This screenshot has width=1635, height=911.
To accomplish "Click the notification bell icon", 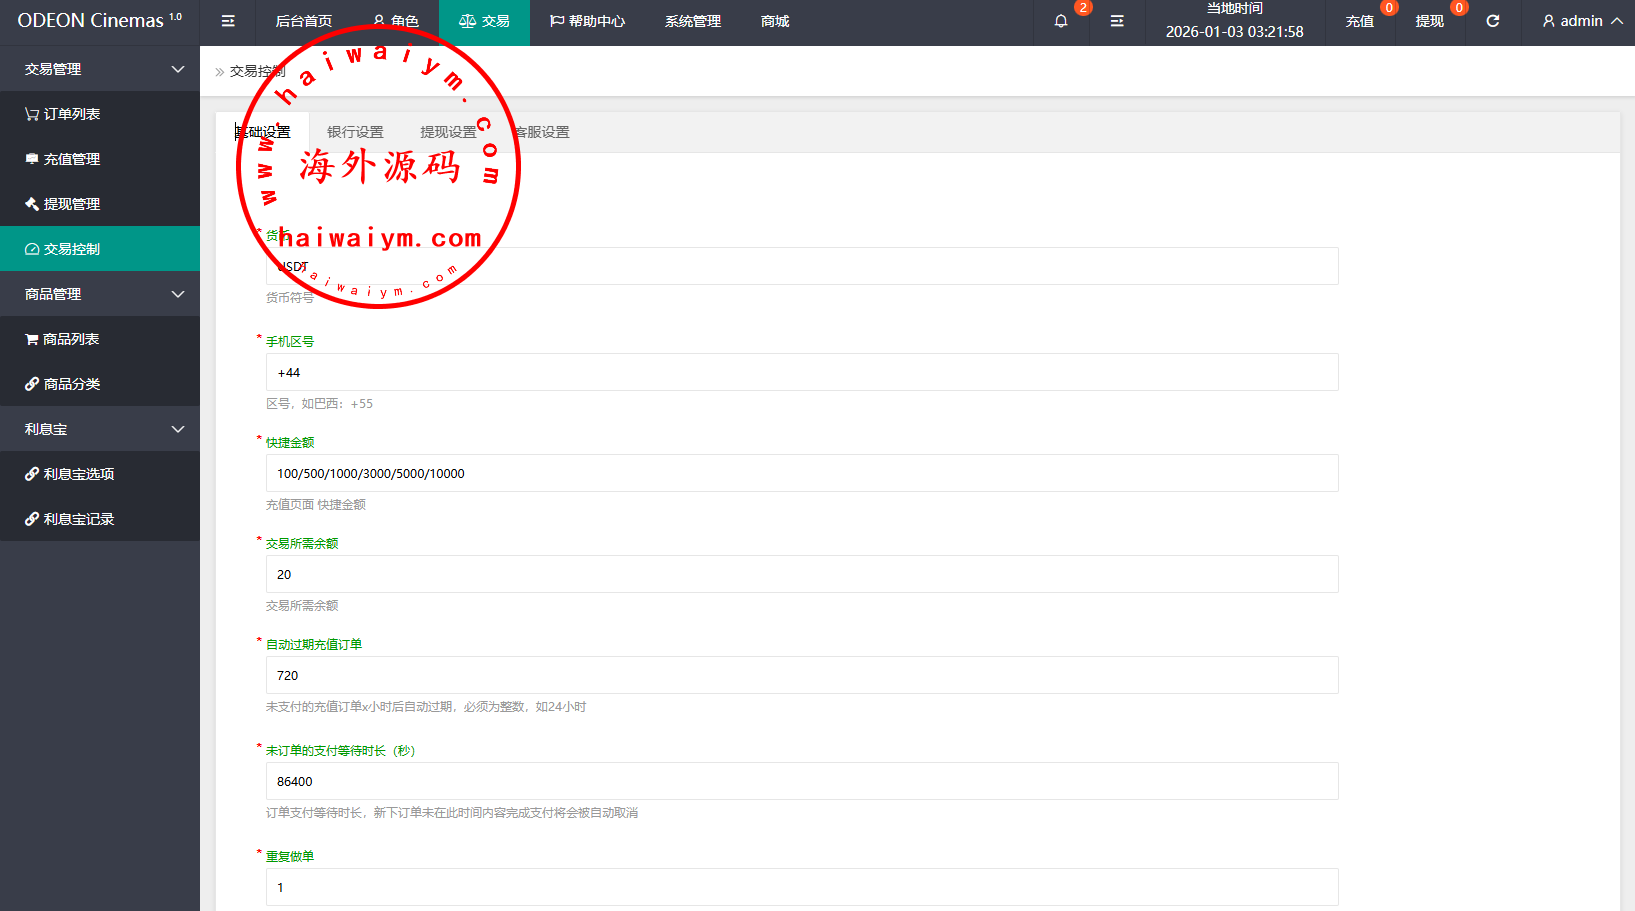I will point(1061,21).
